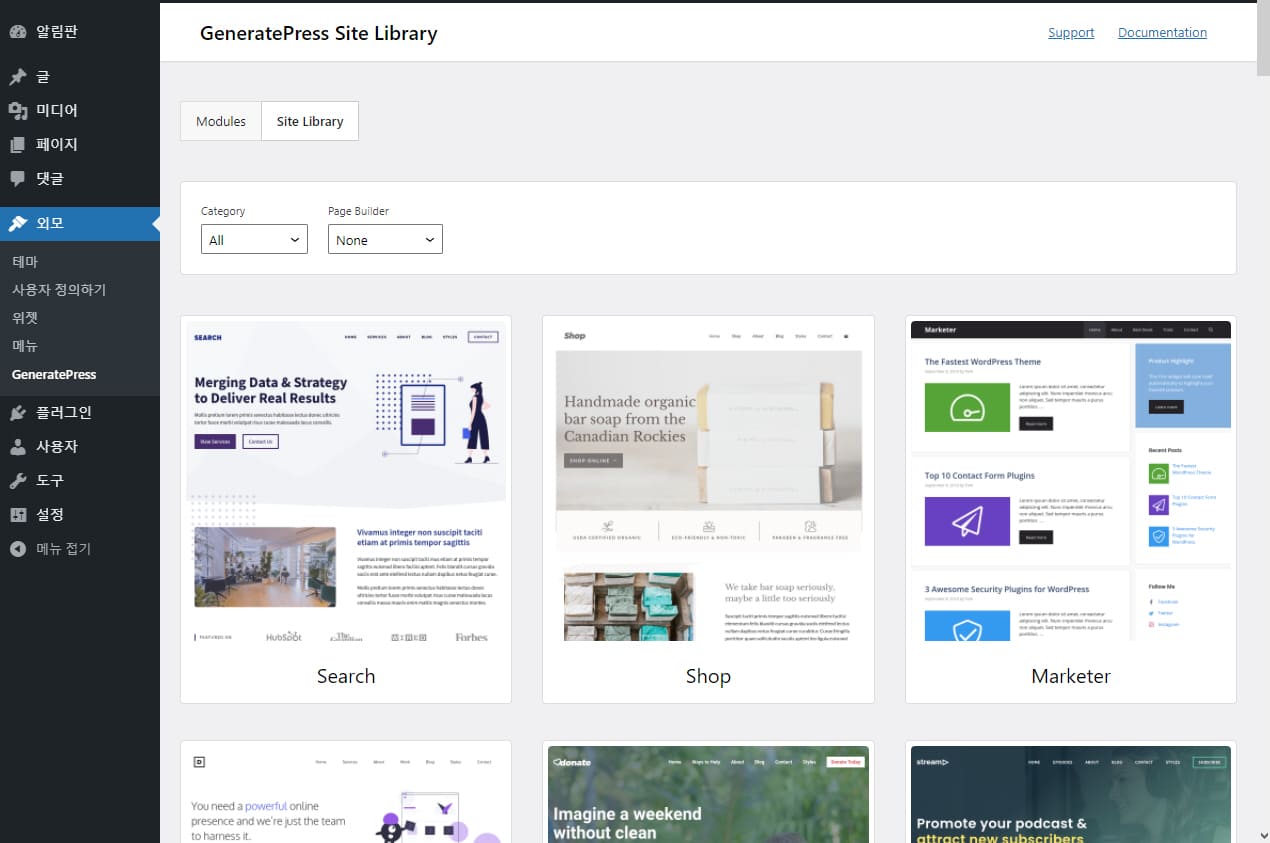Screen dimensions: 1270x843
Task: Open the Category dropdown set to All
Action: pyautogui.click(x=254, y=239)
